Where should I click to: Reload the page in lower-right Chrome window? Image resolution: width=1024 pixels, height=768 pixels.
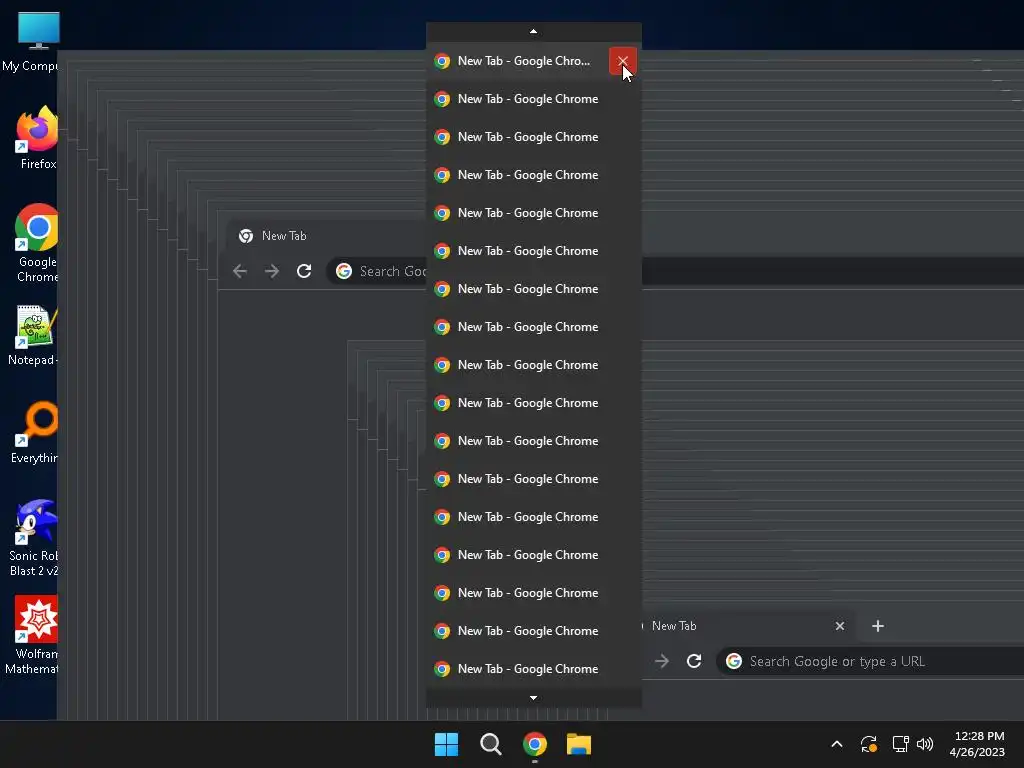(x=694, y=661)
